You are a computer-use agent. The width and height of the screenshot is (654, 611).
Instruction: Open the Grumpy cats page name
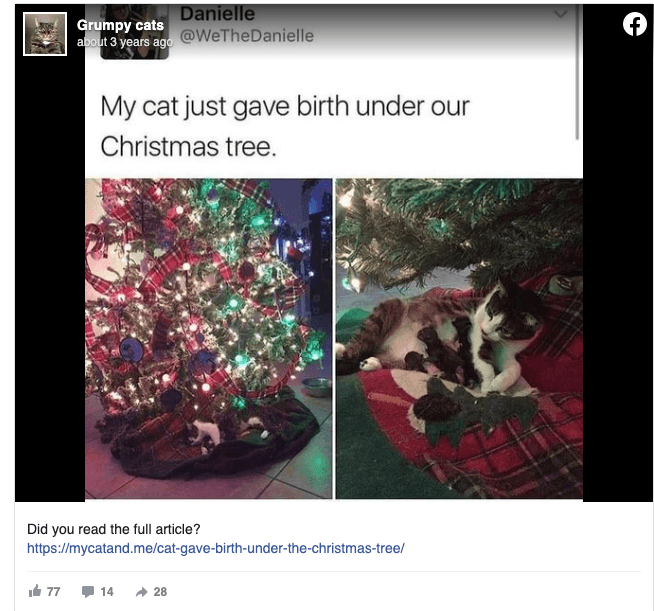120,25
